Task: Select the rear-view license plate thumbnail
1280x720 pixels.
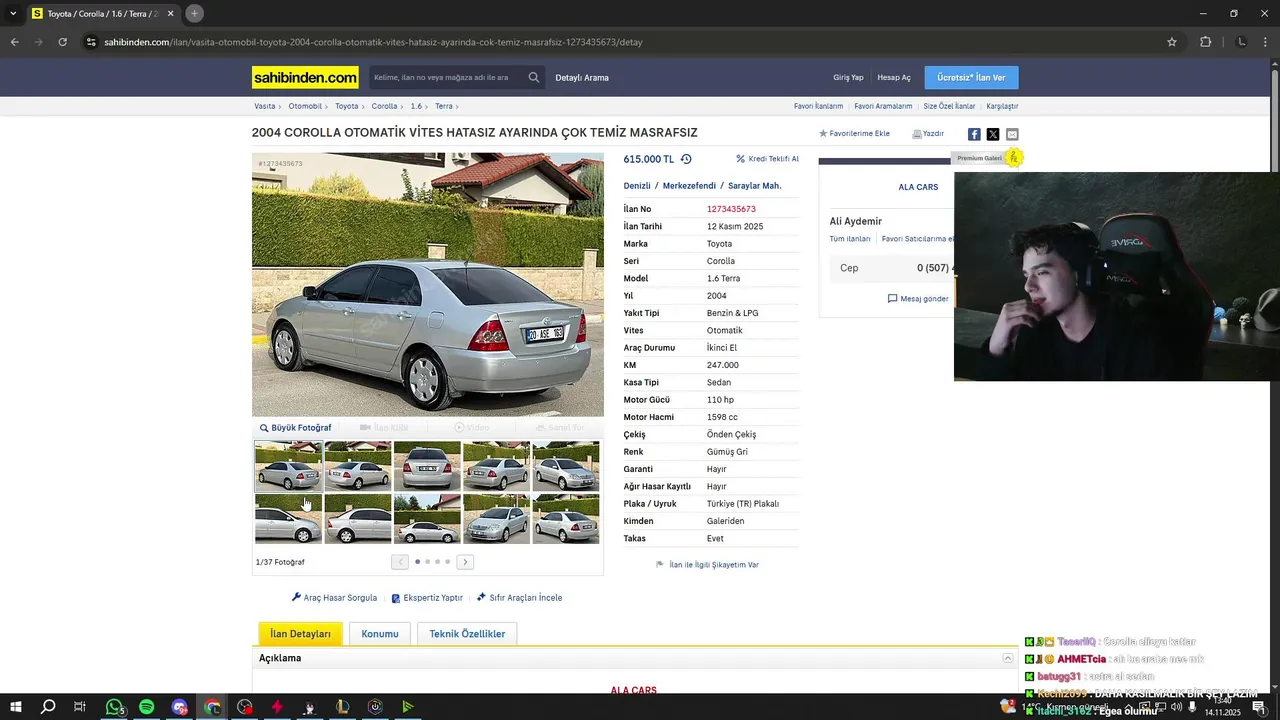Action: point(427,466)
